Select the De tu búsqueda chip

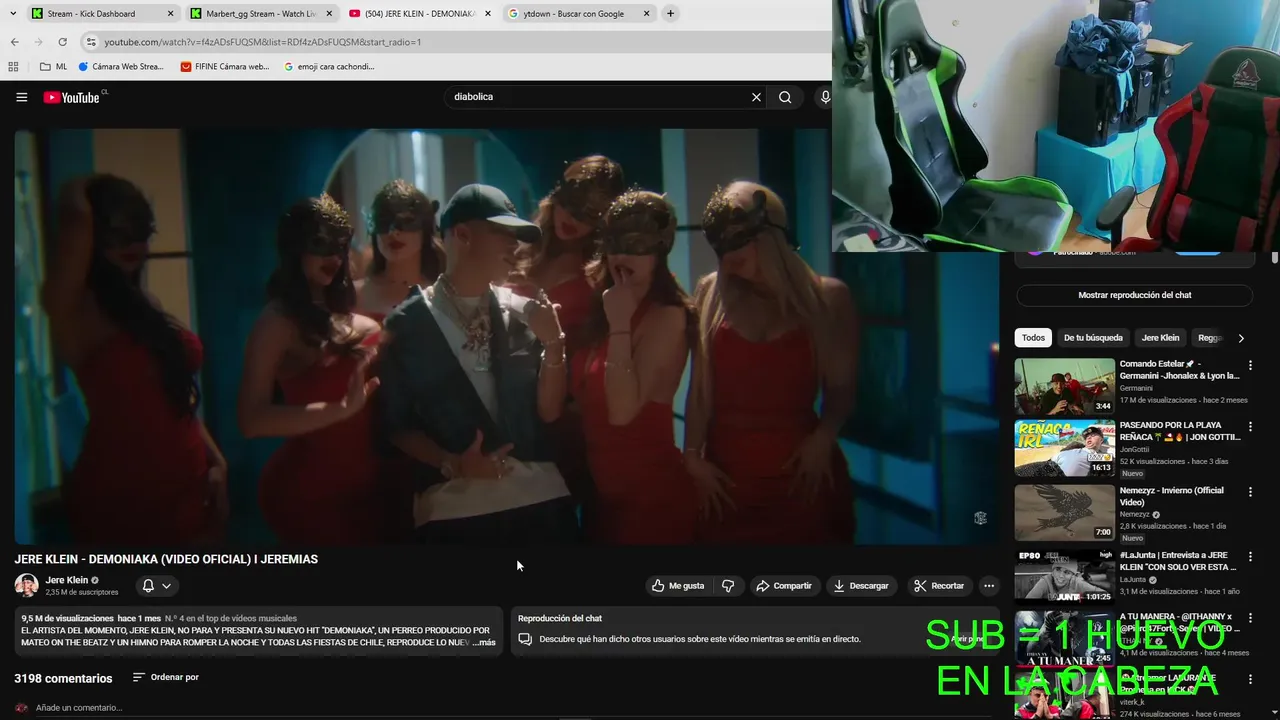click(1093, 338)
